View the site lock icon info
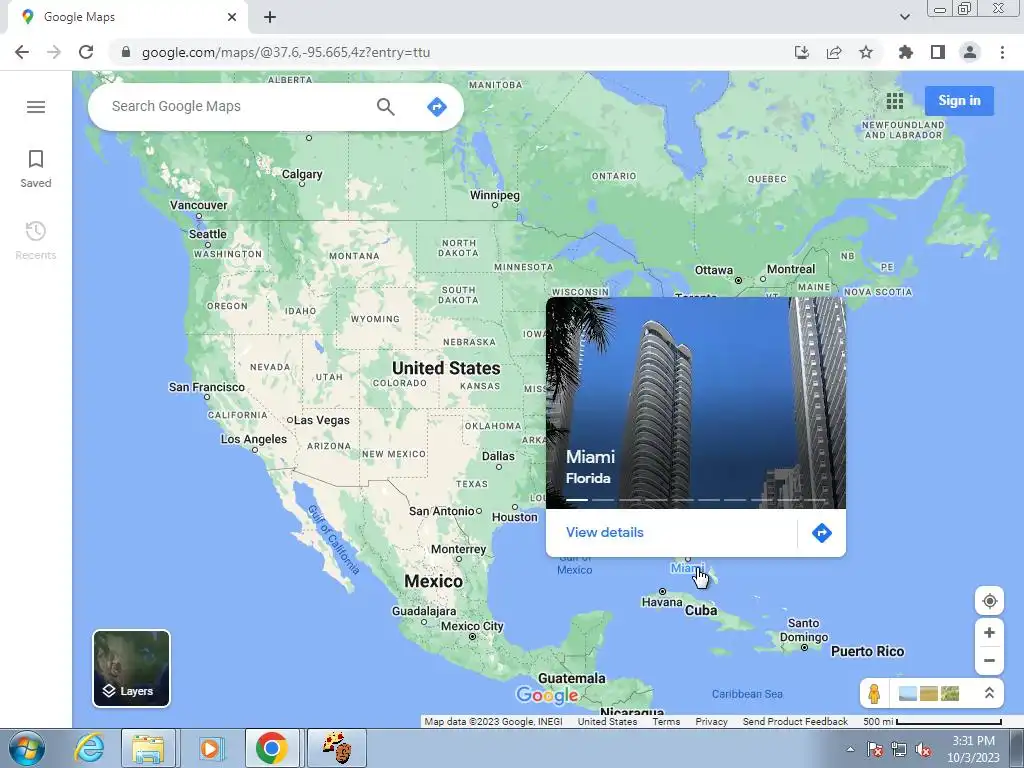The height and width of the screenshot is (768, 1024). coord(126,52)
